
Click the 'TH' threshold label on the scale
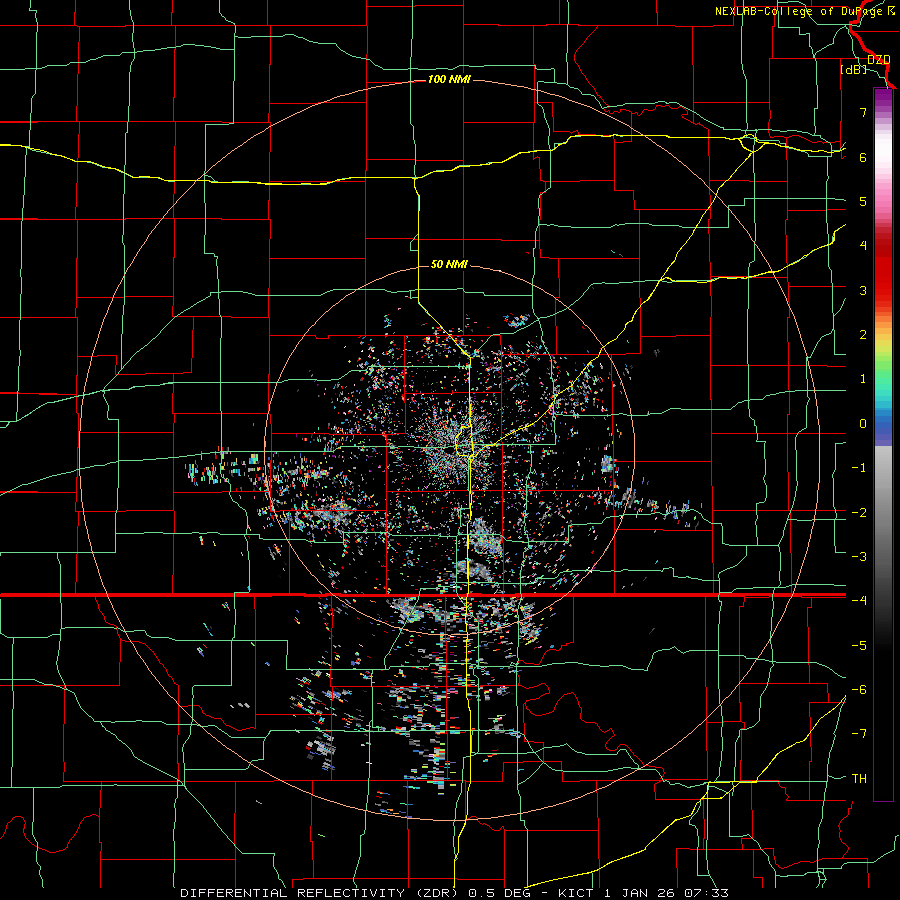pos(859,779)
